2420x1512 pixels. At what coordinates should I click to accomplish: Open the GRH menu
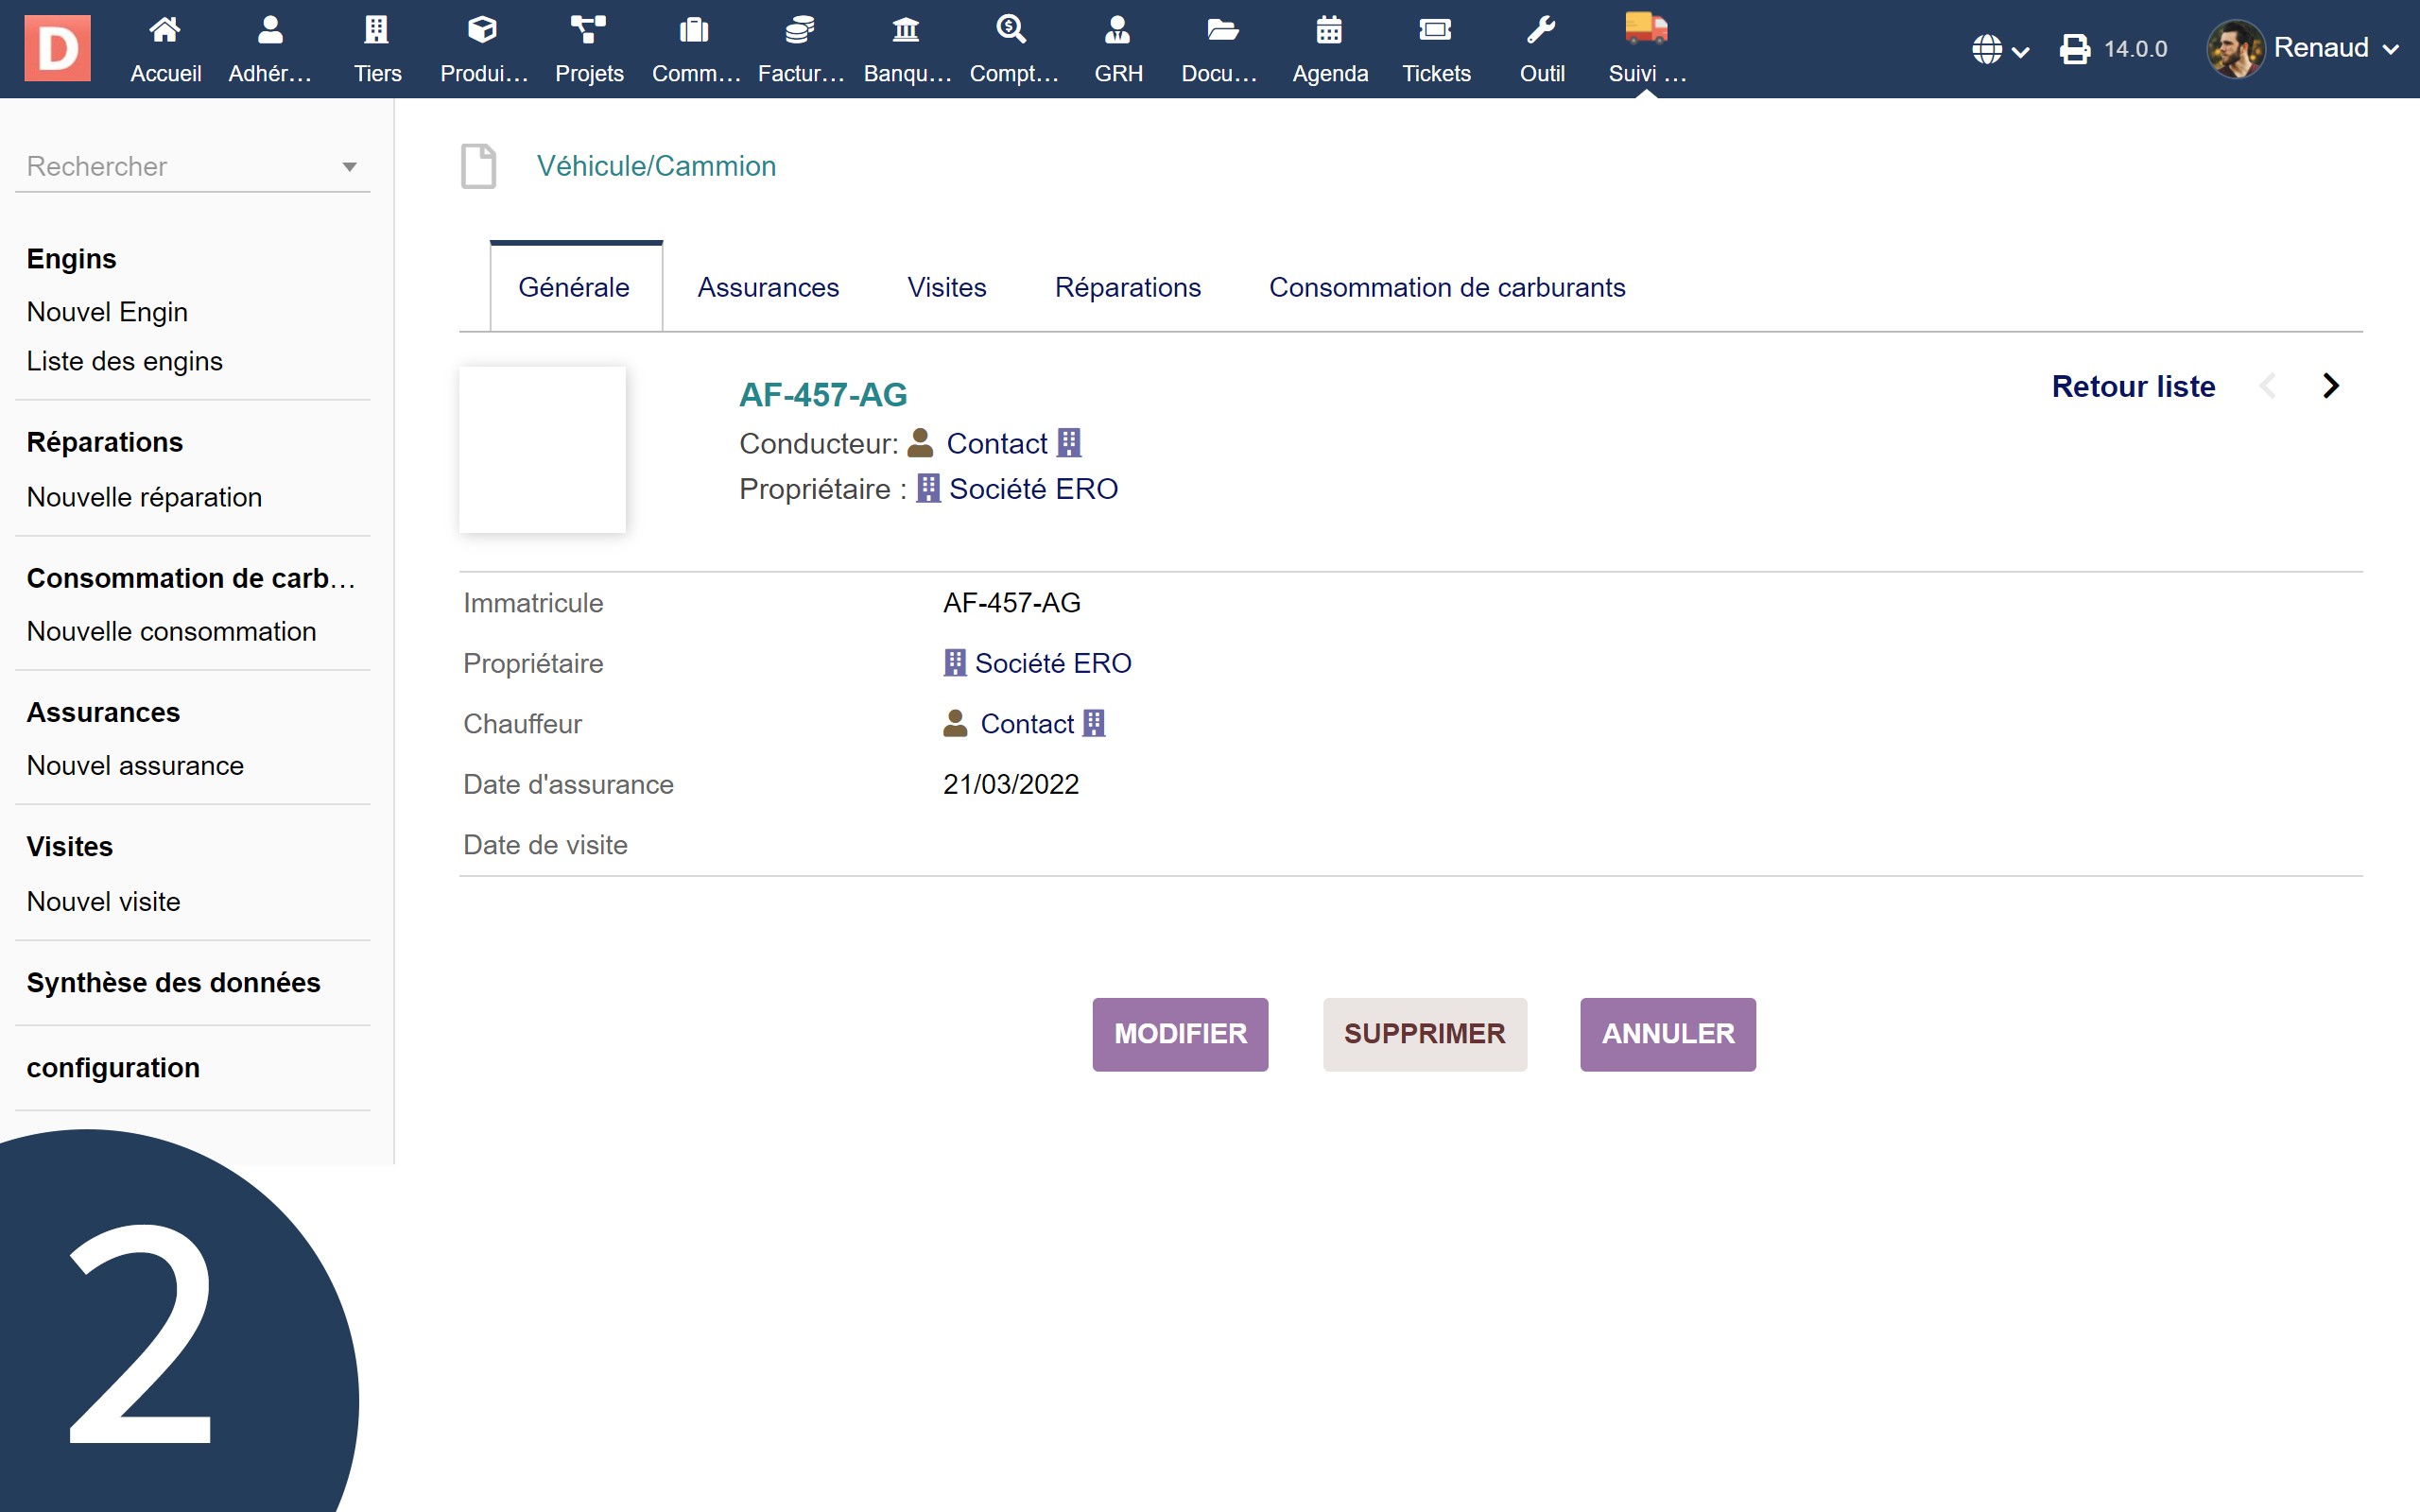tap(1118, 49)
